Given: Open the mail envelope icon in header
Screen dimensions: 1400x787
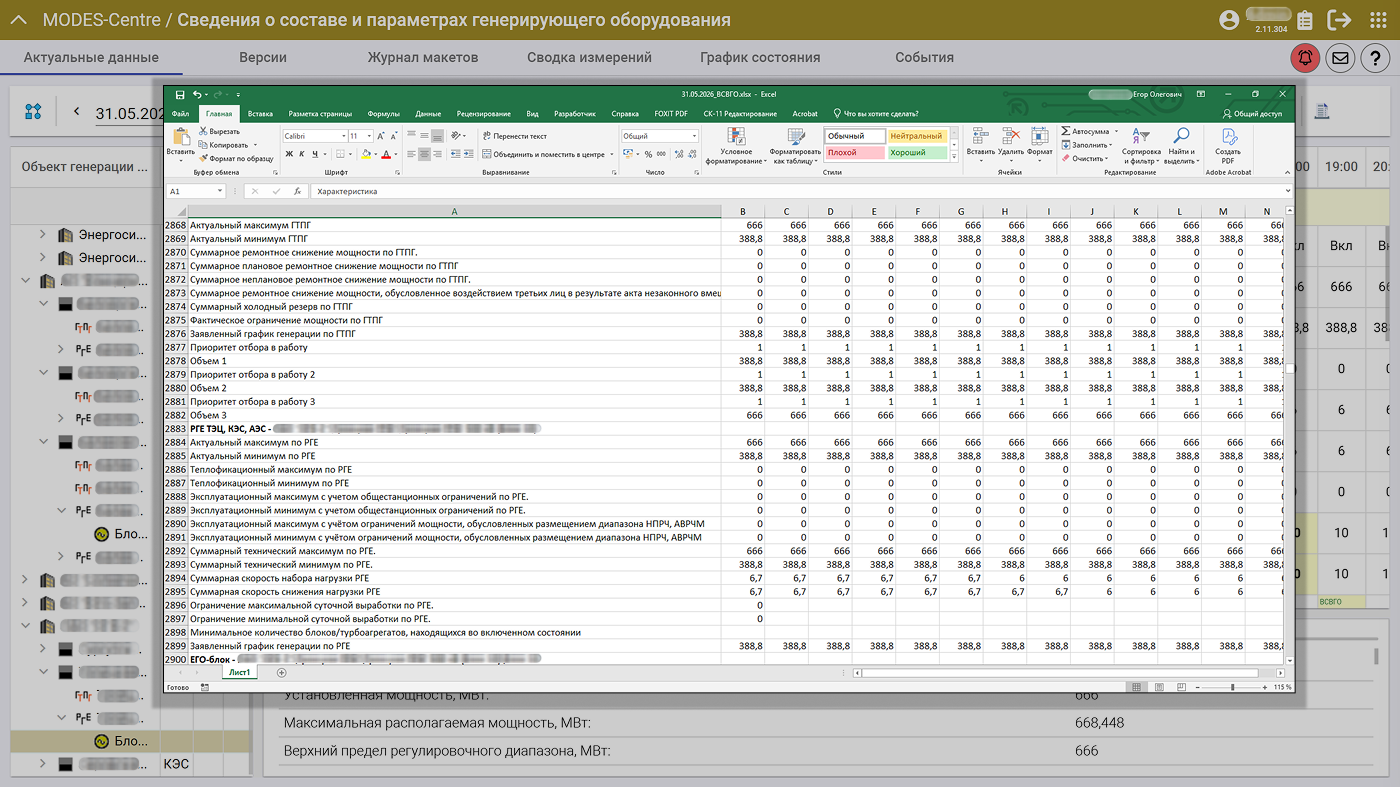Looking at the screenshot, I should (x=1340, y=58).
